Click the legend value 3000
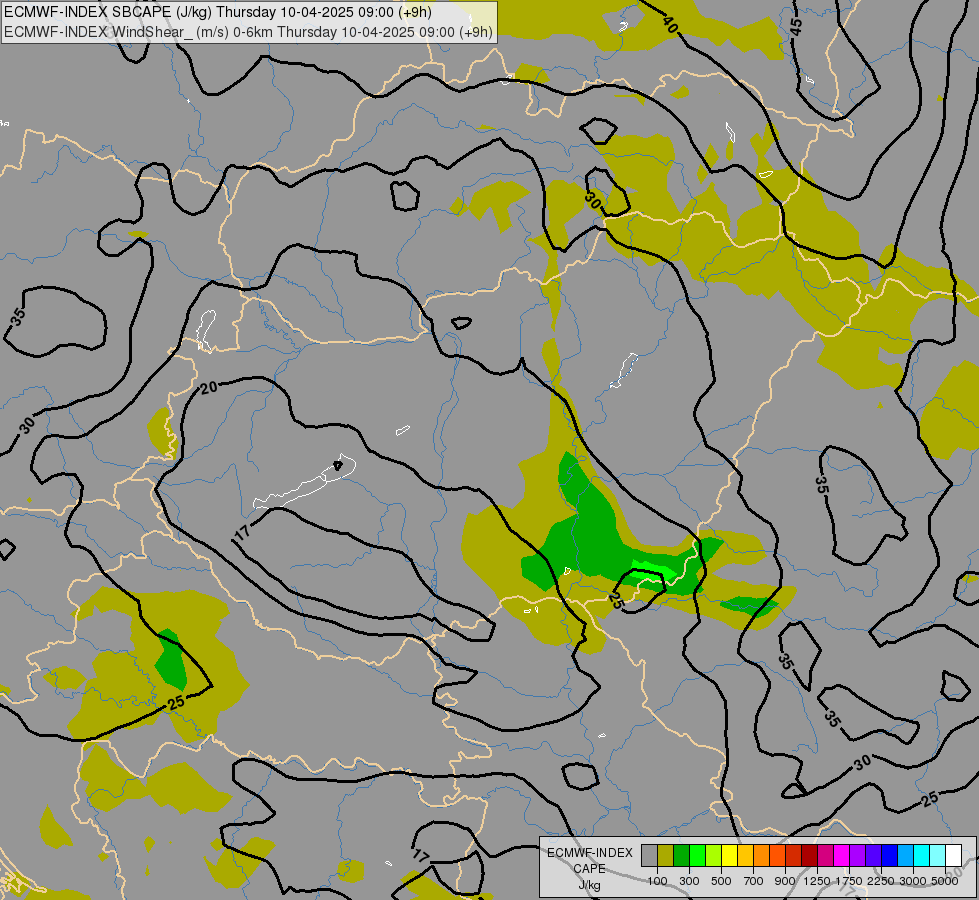 pos(913,881)
